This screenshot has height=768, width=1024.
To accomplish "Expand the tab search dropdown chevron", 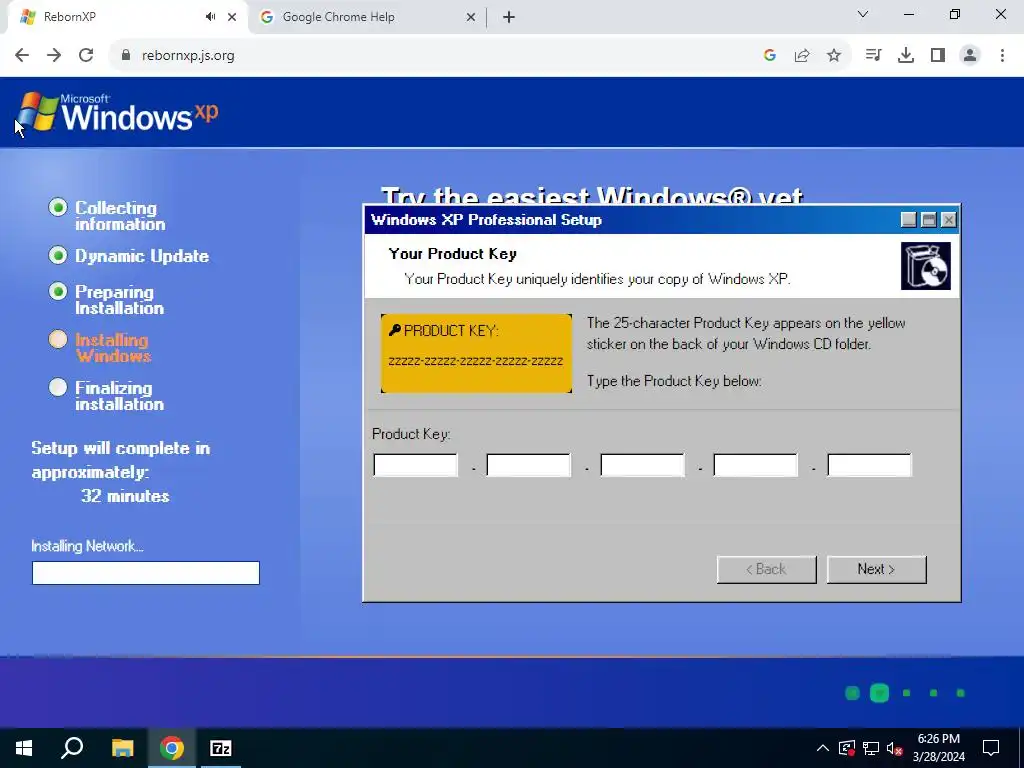I will [x=863, y=14].
